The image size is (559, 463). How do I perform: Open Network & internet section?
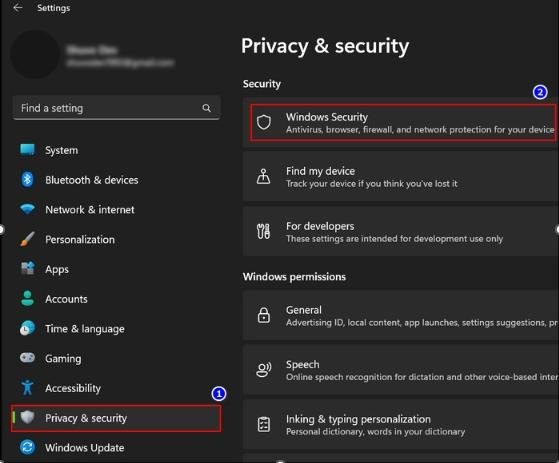click(x=117, y=210)
